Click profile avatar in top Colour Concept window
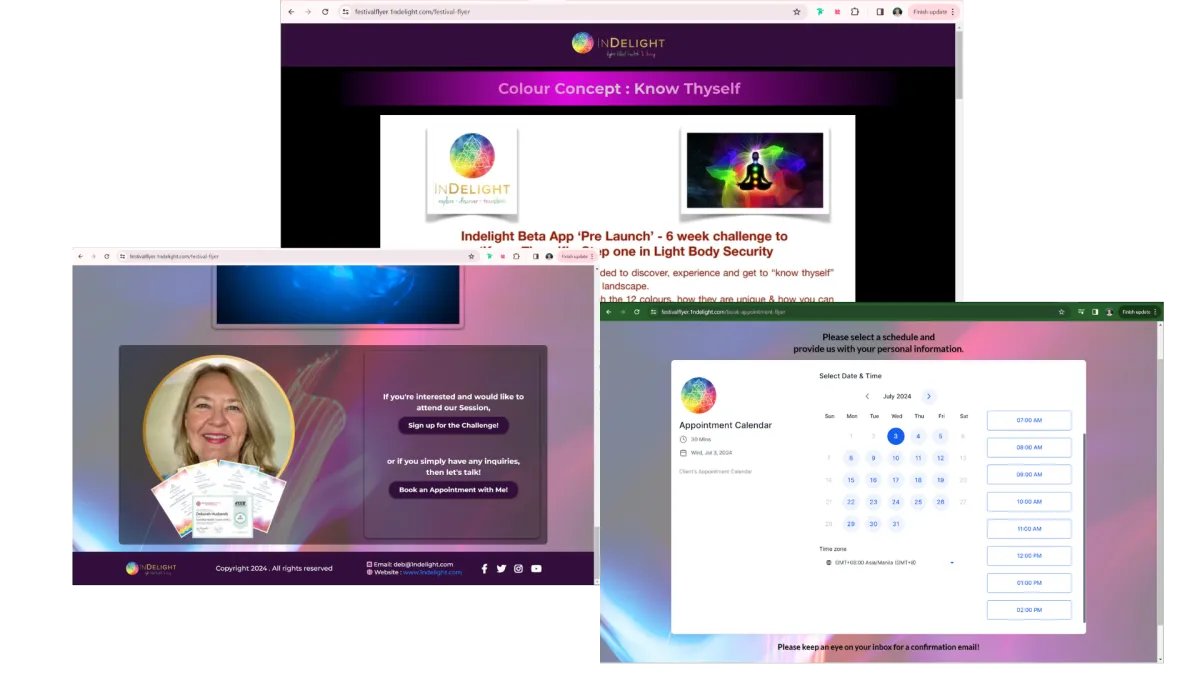The height and width of the screenshot is (675, 1200). [897, 12]
